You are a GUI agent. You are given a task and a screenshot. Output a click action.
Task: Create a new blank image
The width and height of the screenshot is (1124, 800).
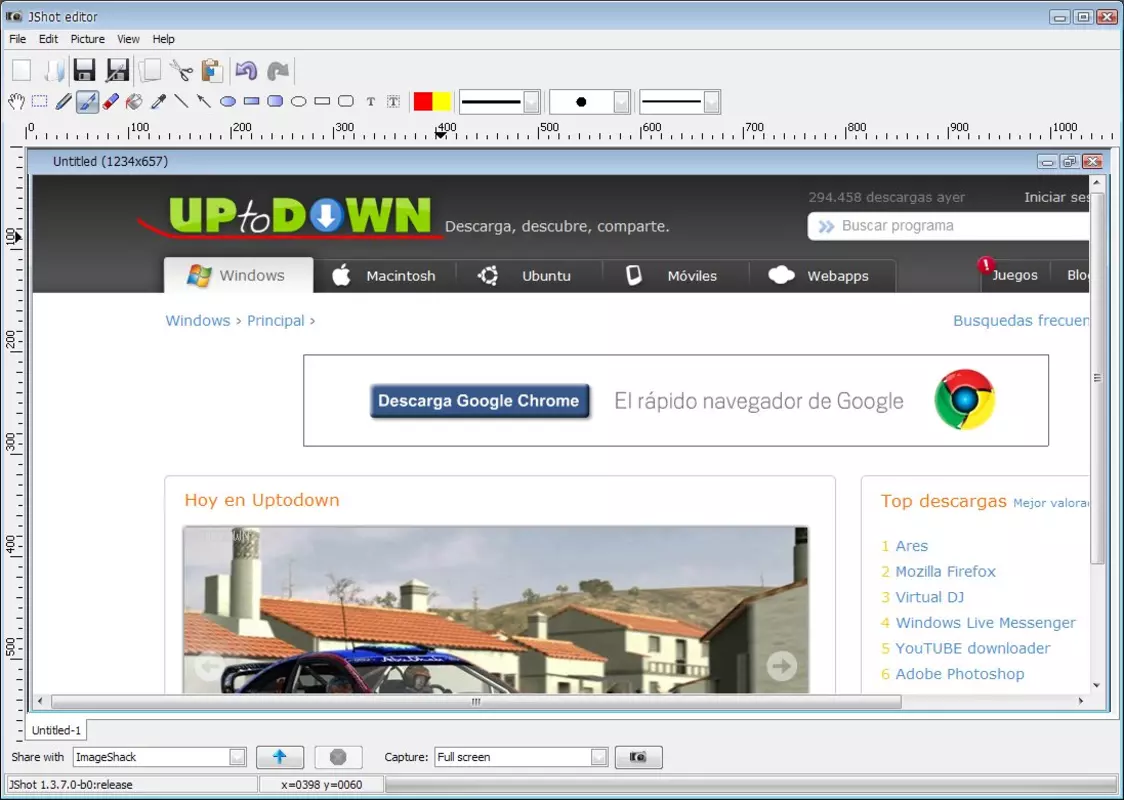click(22, 70)
